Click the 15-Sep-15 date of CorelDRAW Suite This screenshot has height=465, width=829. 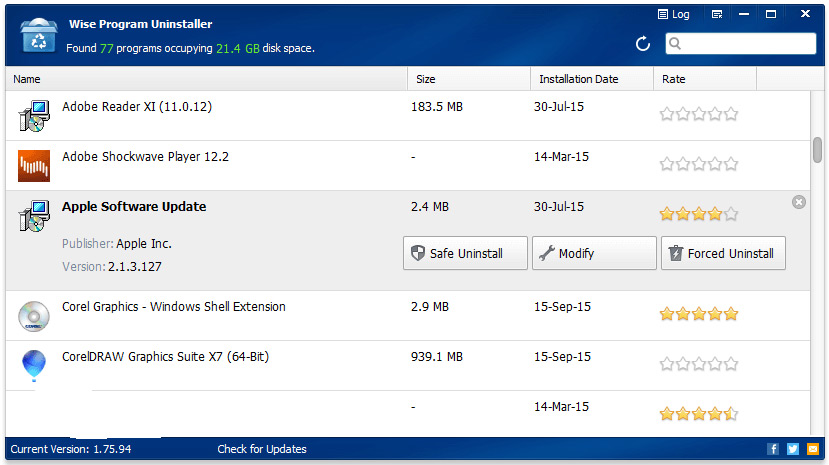pyautogui.click(x=562, y=357)
